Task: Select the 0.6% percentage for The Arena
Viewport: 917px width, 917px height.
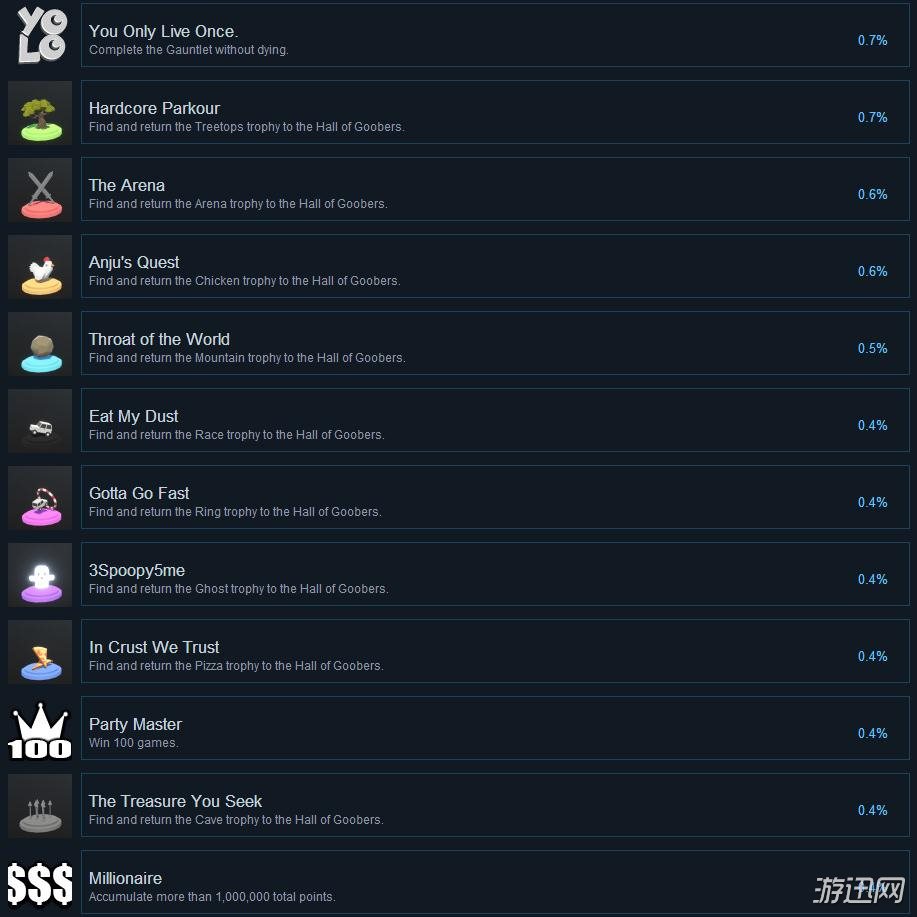Action: [x=872, y=195]
